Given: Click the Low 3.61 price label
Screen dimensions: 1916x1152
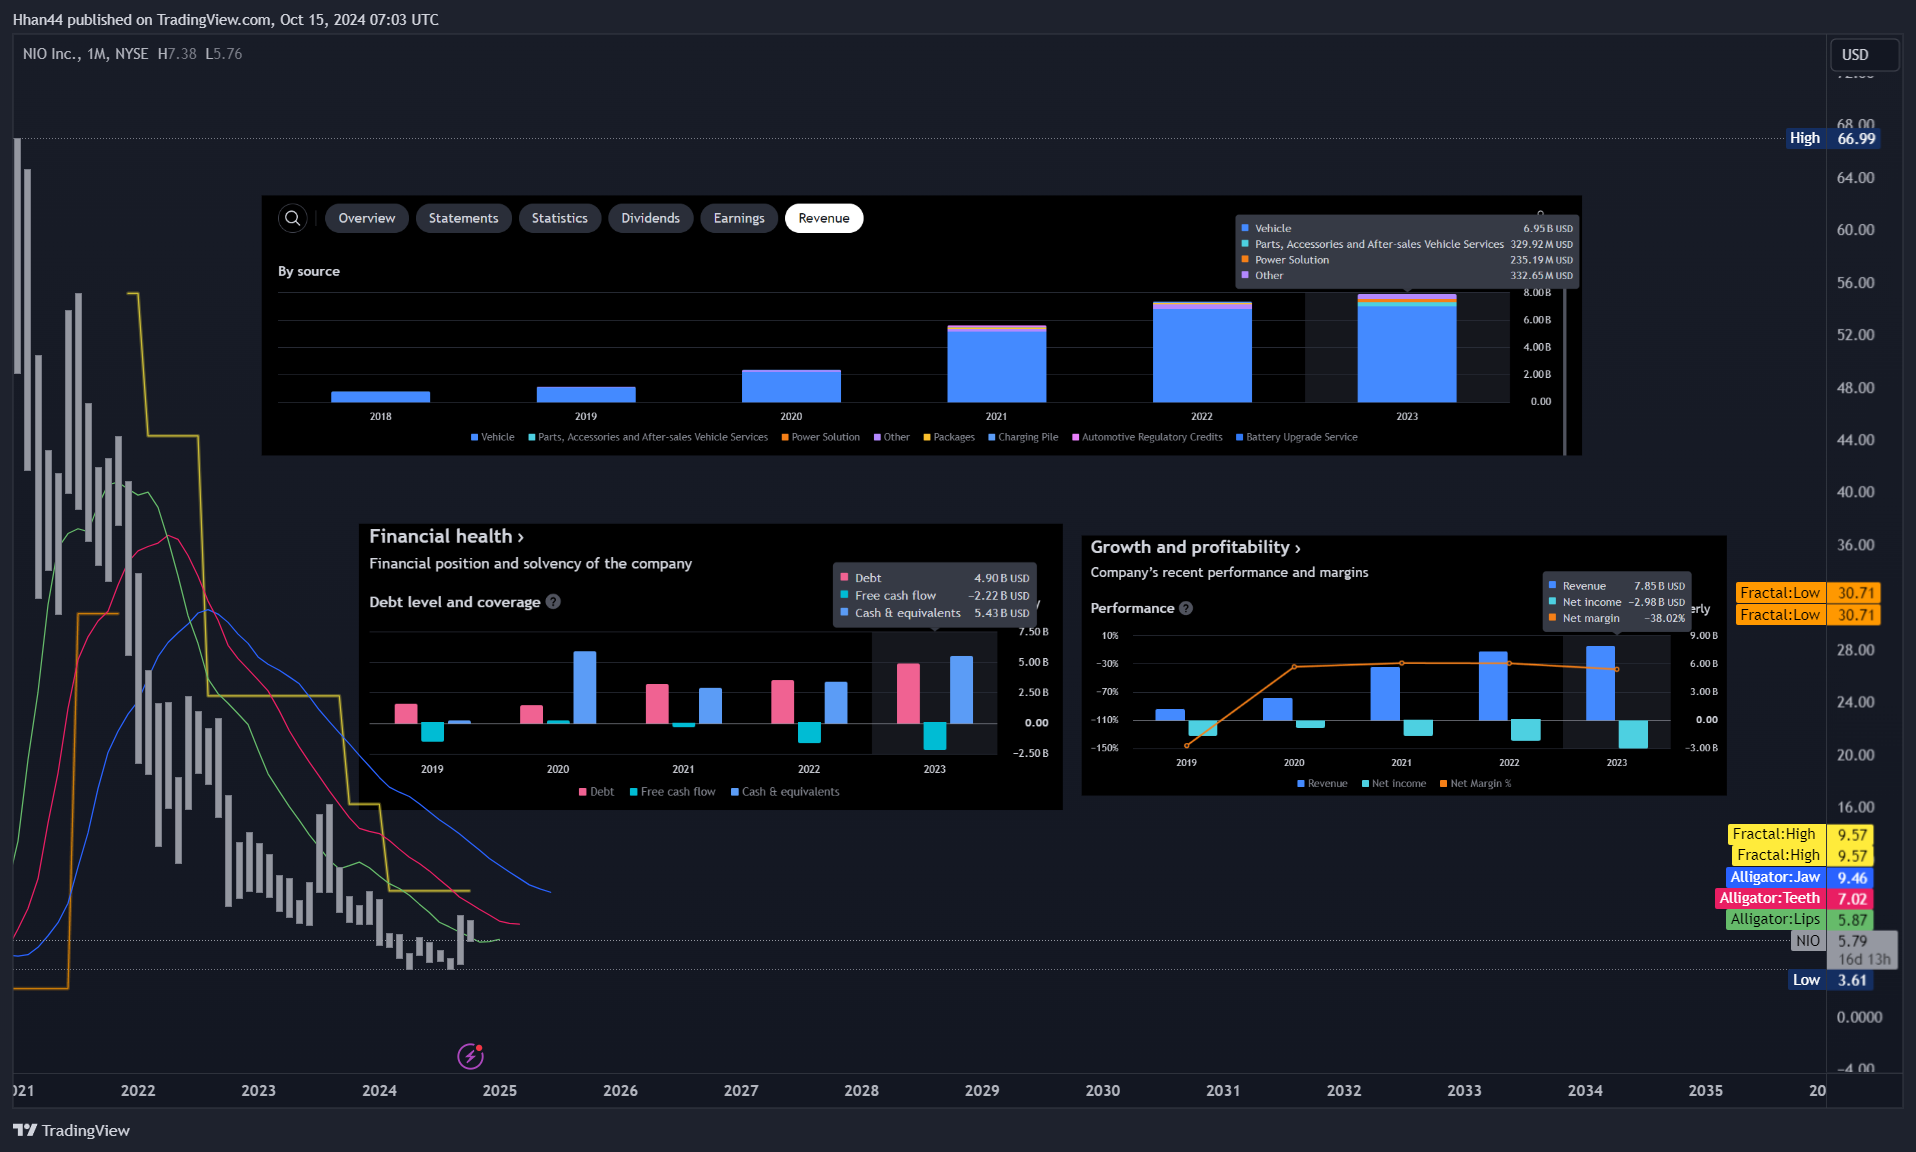Looking at the screenshot, I should coord(1830,980).
